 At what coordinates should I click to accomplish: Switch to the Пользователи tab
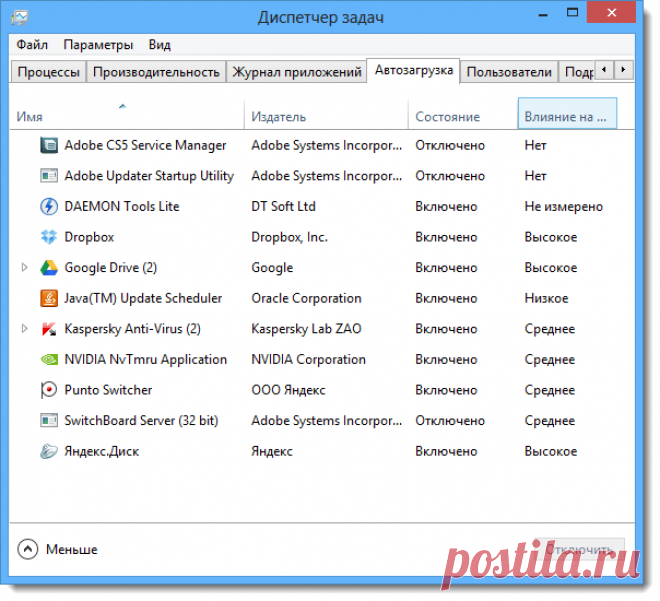tap(509, 72)
